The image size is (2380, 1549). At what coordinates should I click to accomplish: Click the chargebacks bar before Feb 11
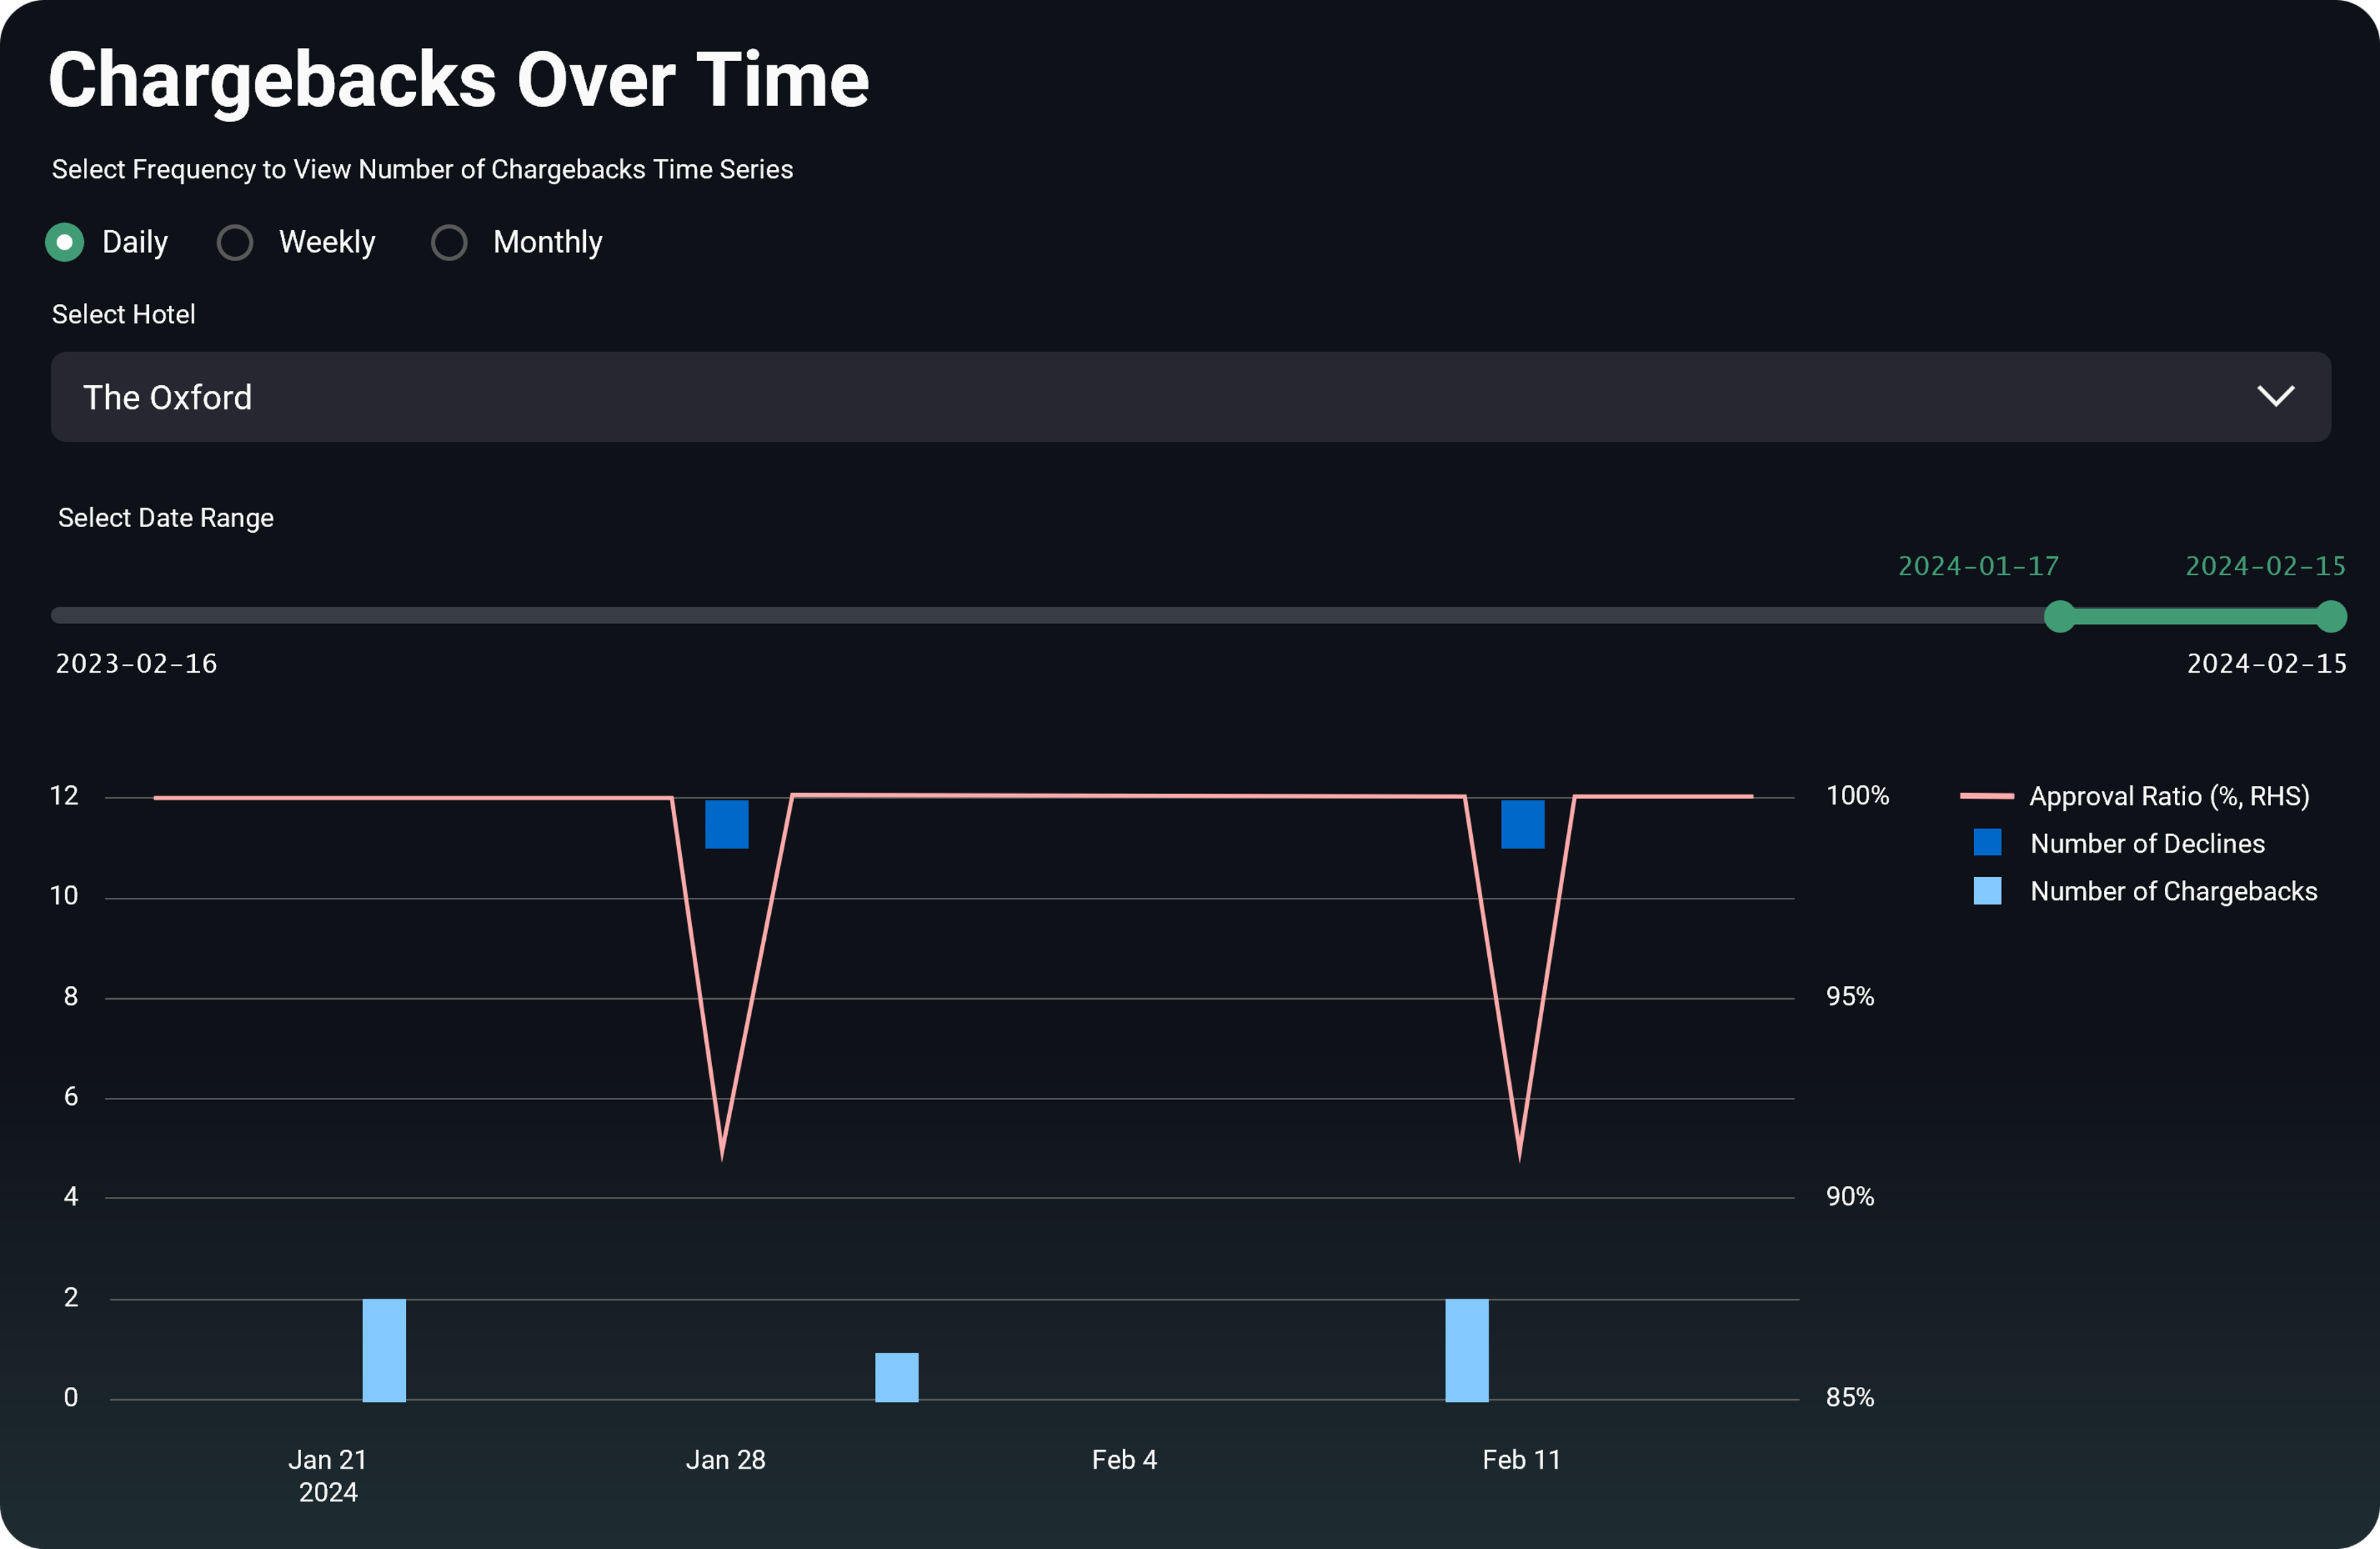[1466, 1350]
